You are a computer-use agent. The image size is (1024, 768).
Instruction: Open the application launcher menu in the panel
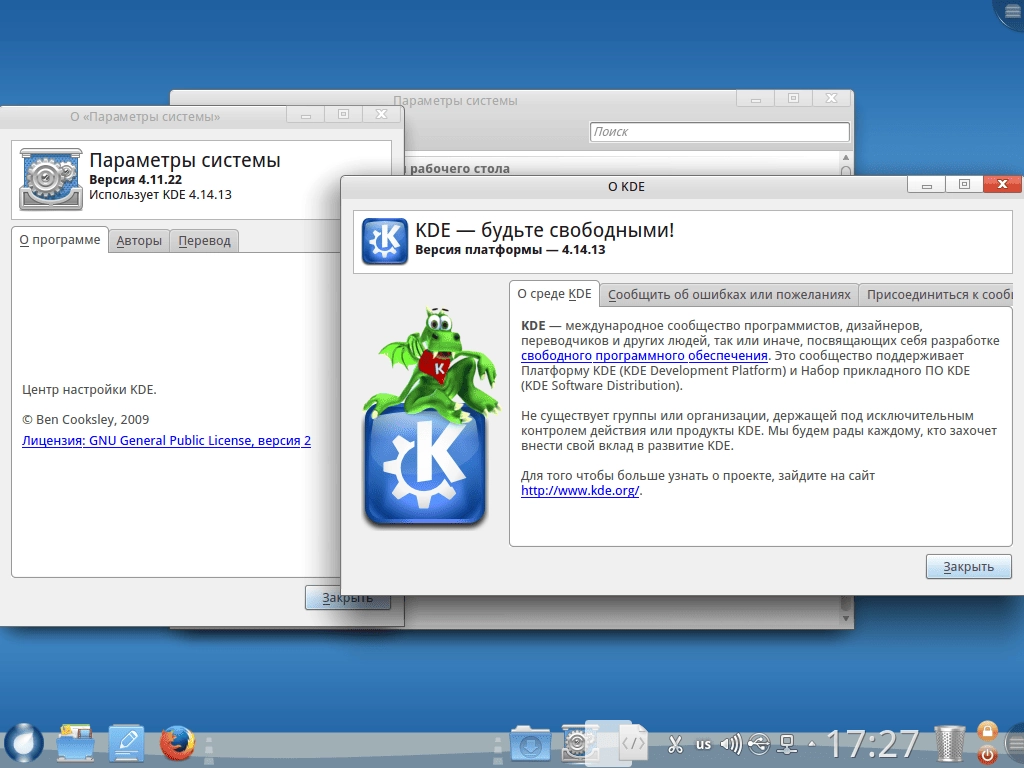(x=24, y=743)
